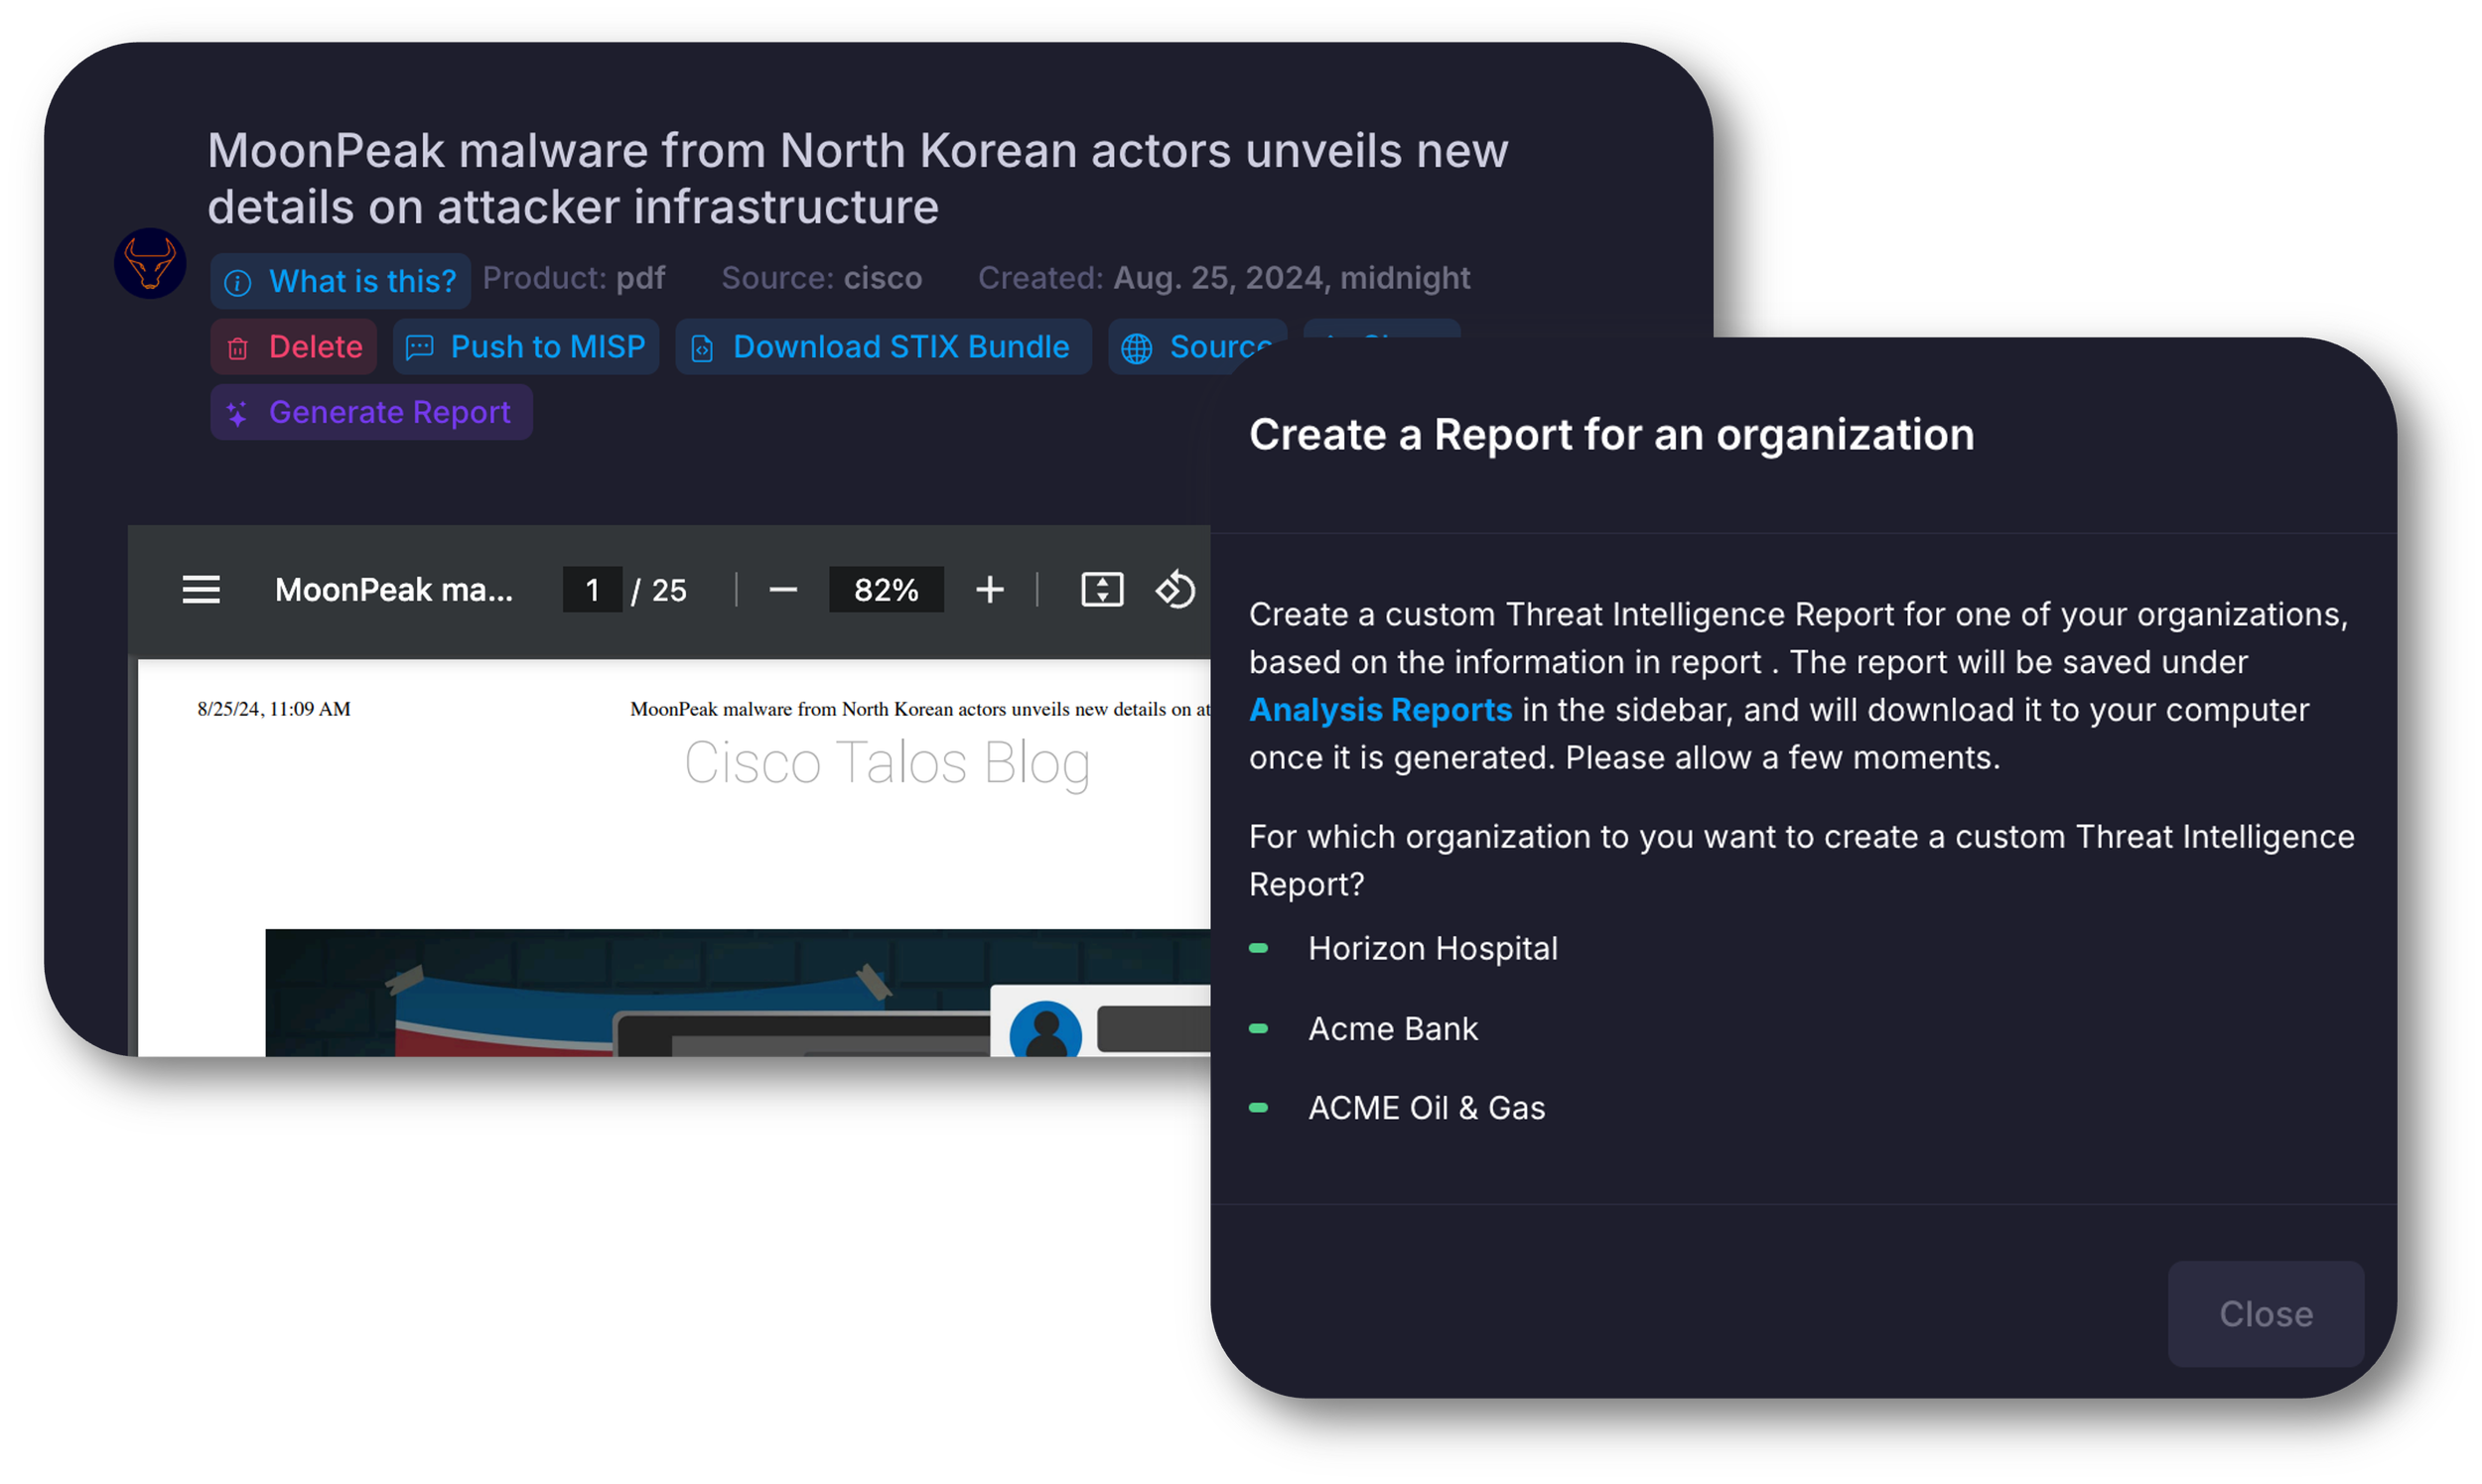The image size is (2482, 1484).
Task: Click the PDF zoom in plus icon
Action: pos(989,590)
